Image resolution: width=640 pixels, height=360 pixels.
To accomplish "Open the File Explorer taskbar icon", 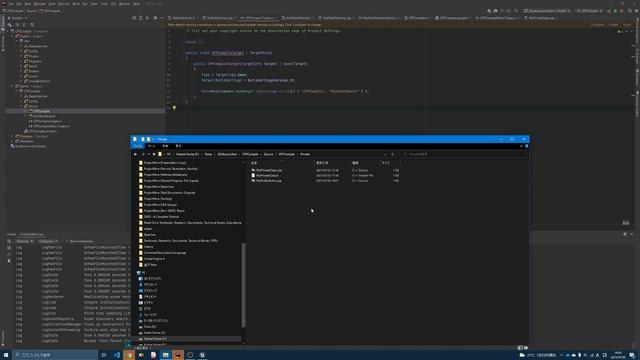I will pos(166,355).
